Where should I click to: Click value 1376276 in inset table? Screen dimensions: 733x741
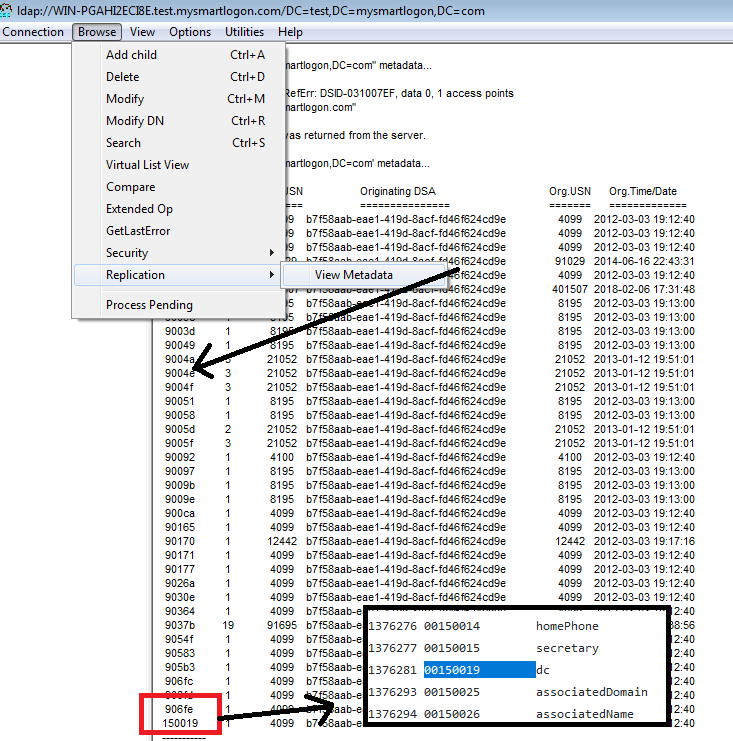pyautogui.click(x=392, y=626)
